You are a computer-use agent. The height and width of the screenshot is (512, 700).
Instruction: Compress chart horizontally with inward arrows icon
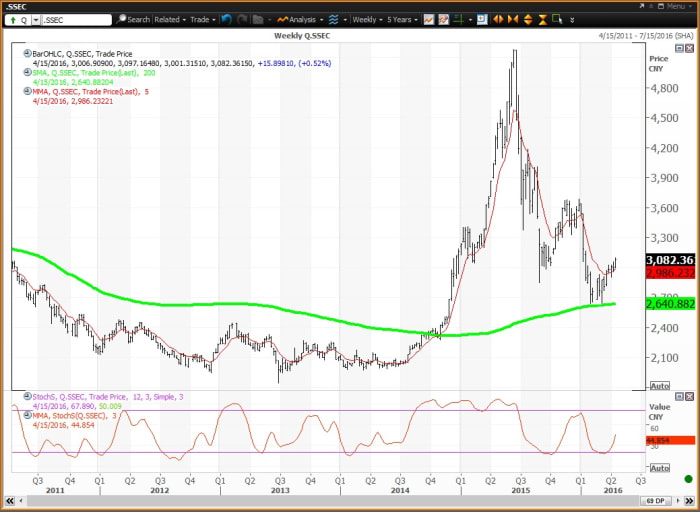(514, 19)
